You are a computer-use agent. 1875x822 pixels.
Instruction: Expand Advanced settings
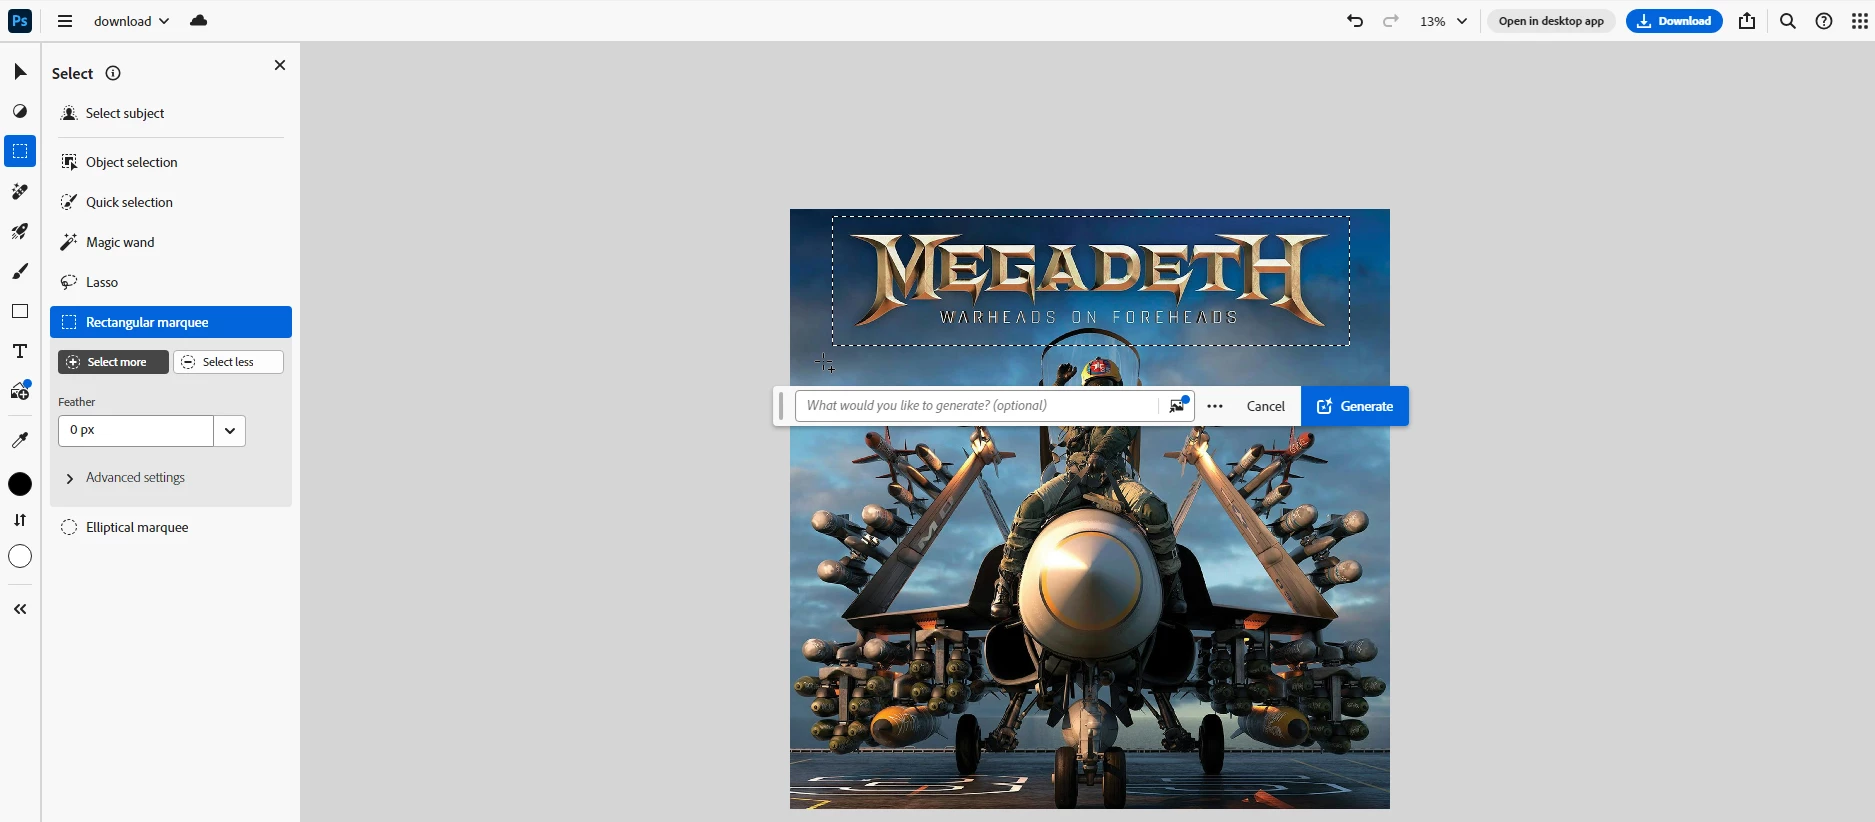pos(126,478)
